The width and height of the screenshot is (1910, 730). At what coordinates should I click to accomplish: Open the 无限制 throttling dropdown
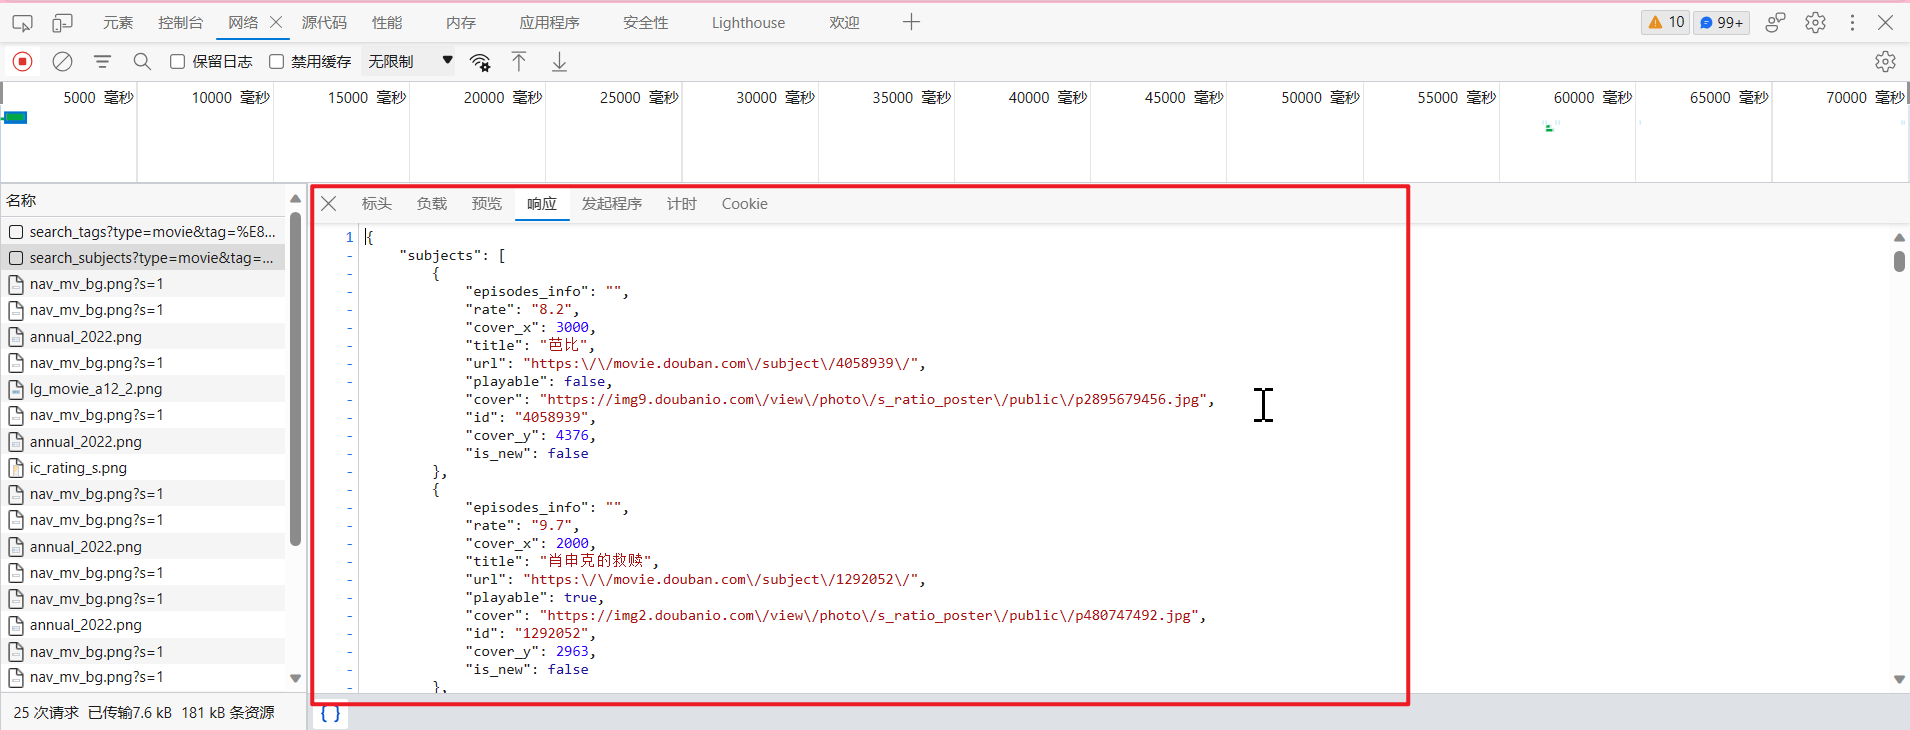point(410,62)
